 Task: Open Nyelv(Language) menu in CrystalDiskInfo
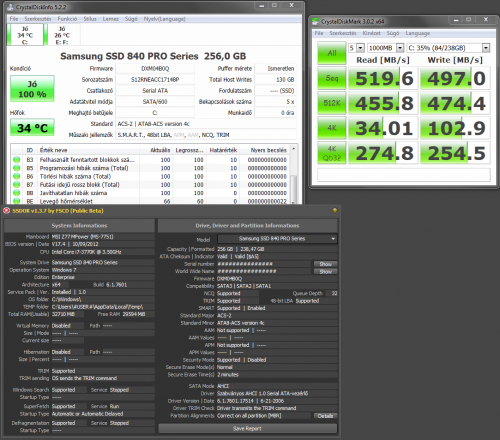coord(165,19)
